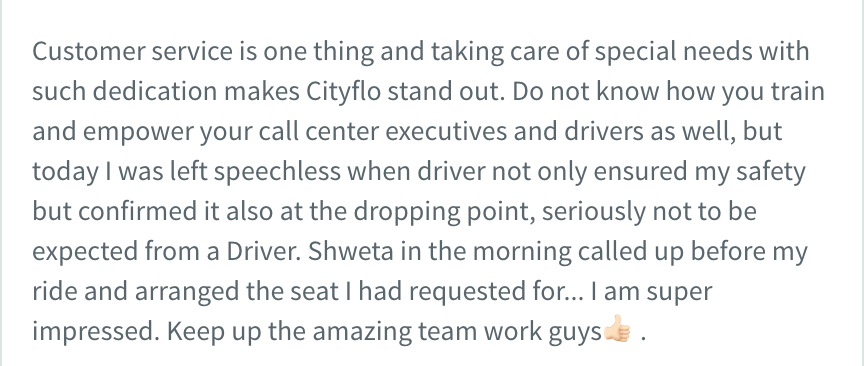Click the word Customer at the start

pos(89,51)
